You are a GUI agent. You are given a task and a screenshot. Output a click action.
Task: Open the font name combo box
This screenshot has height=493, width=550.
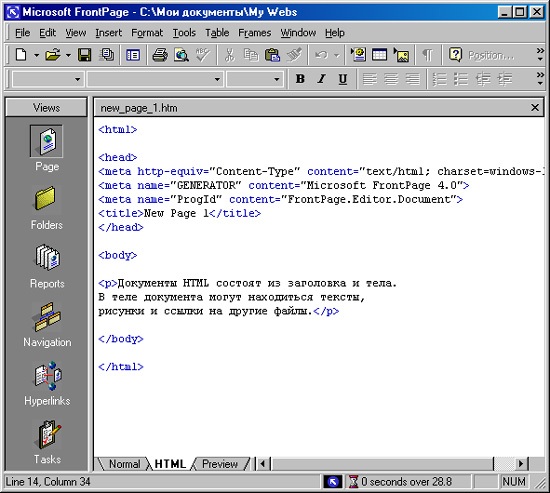(x=155, y=79)
